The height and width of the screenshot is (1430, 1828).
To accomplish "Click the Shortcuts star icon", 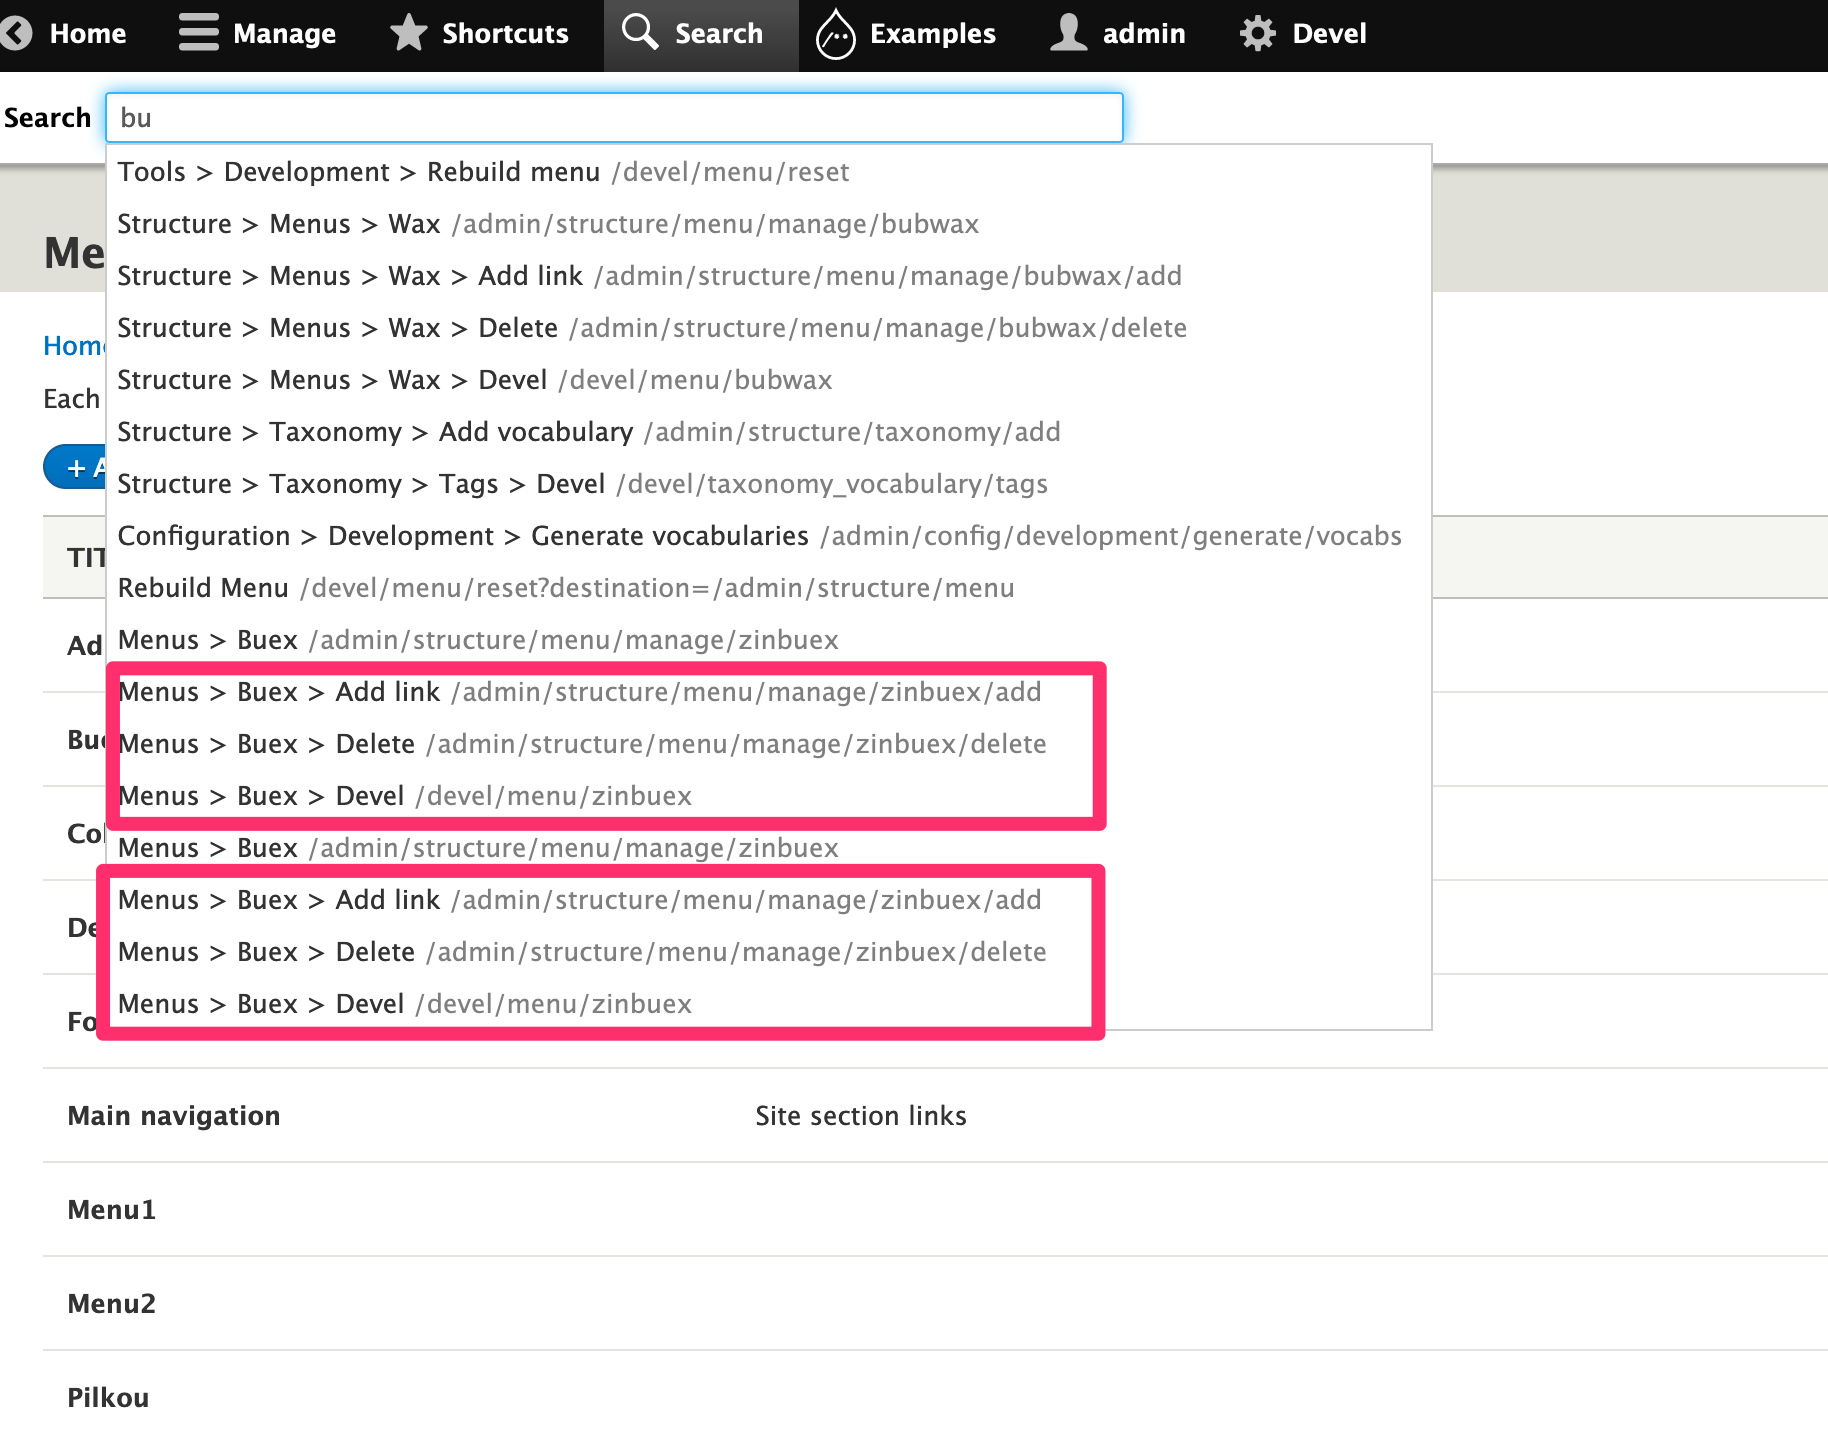I will pos(409,33).
